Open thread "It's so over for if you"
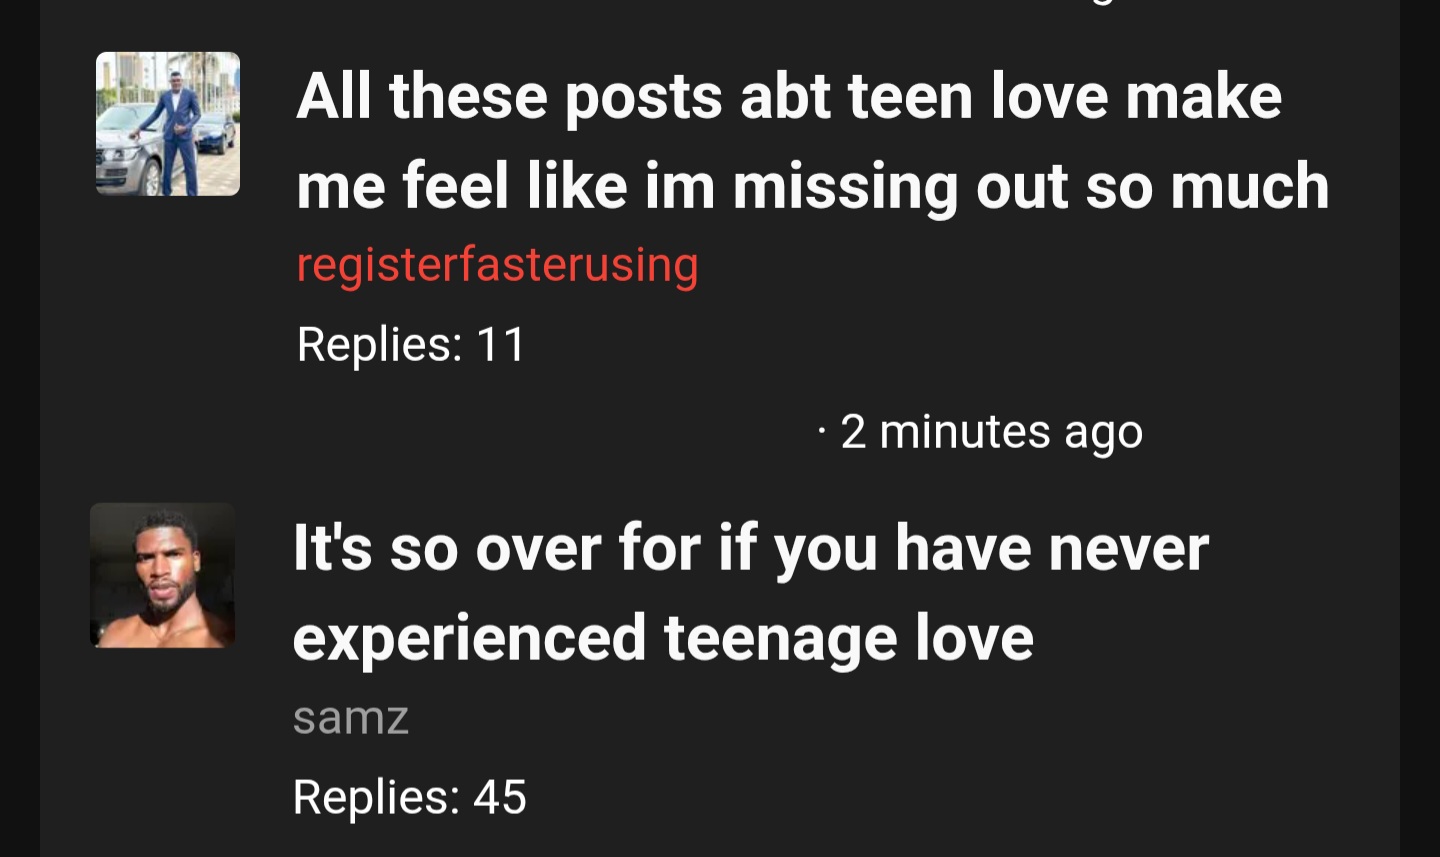Screen dimensions: 1440x857 (751, 593)
